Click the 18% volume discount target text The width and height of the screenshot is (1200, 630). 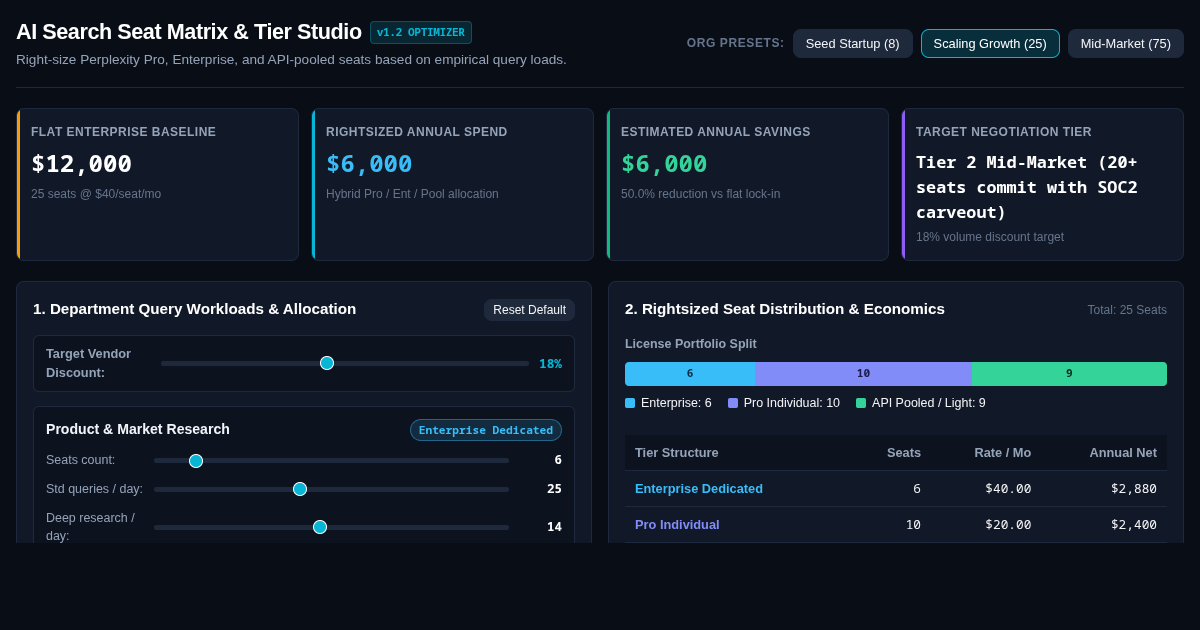pos(990,237)
